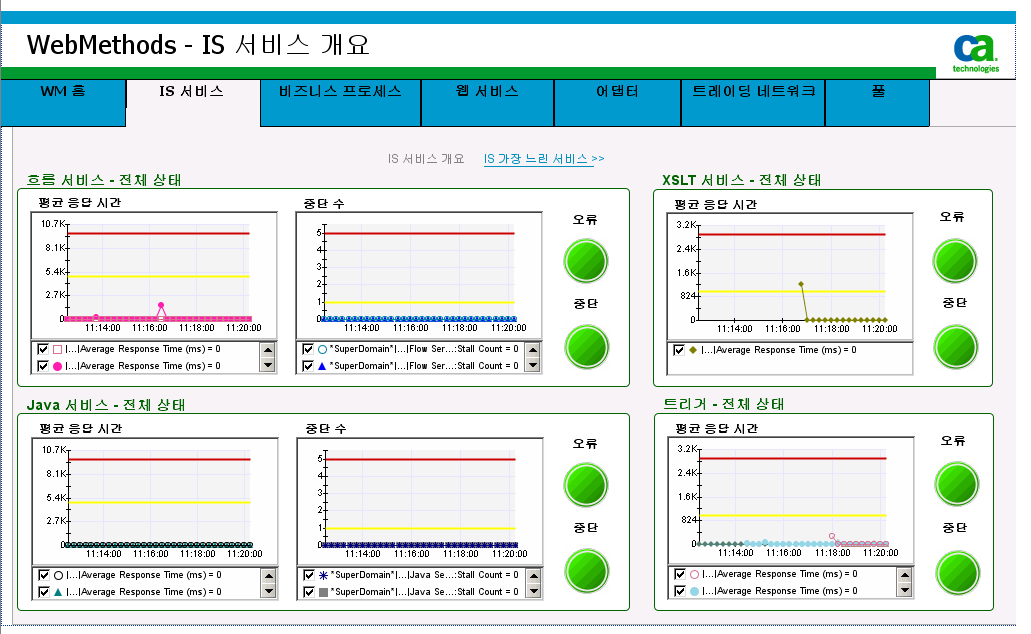Click the scroll-down arrow in Java Se Stall Count legend
This screenshot has width=1031, height=634.
click(x=534, y=592)
